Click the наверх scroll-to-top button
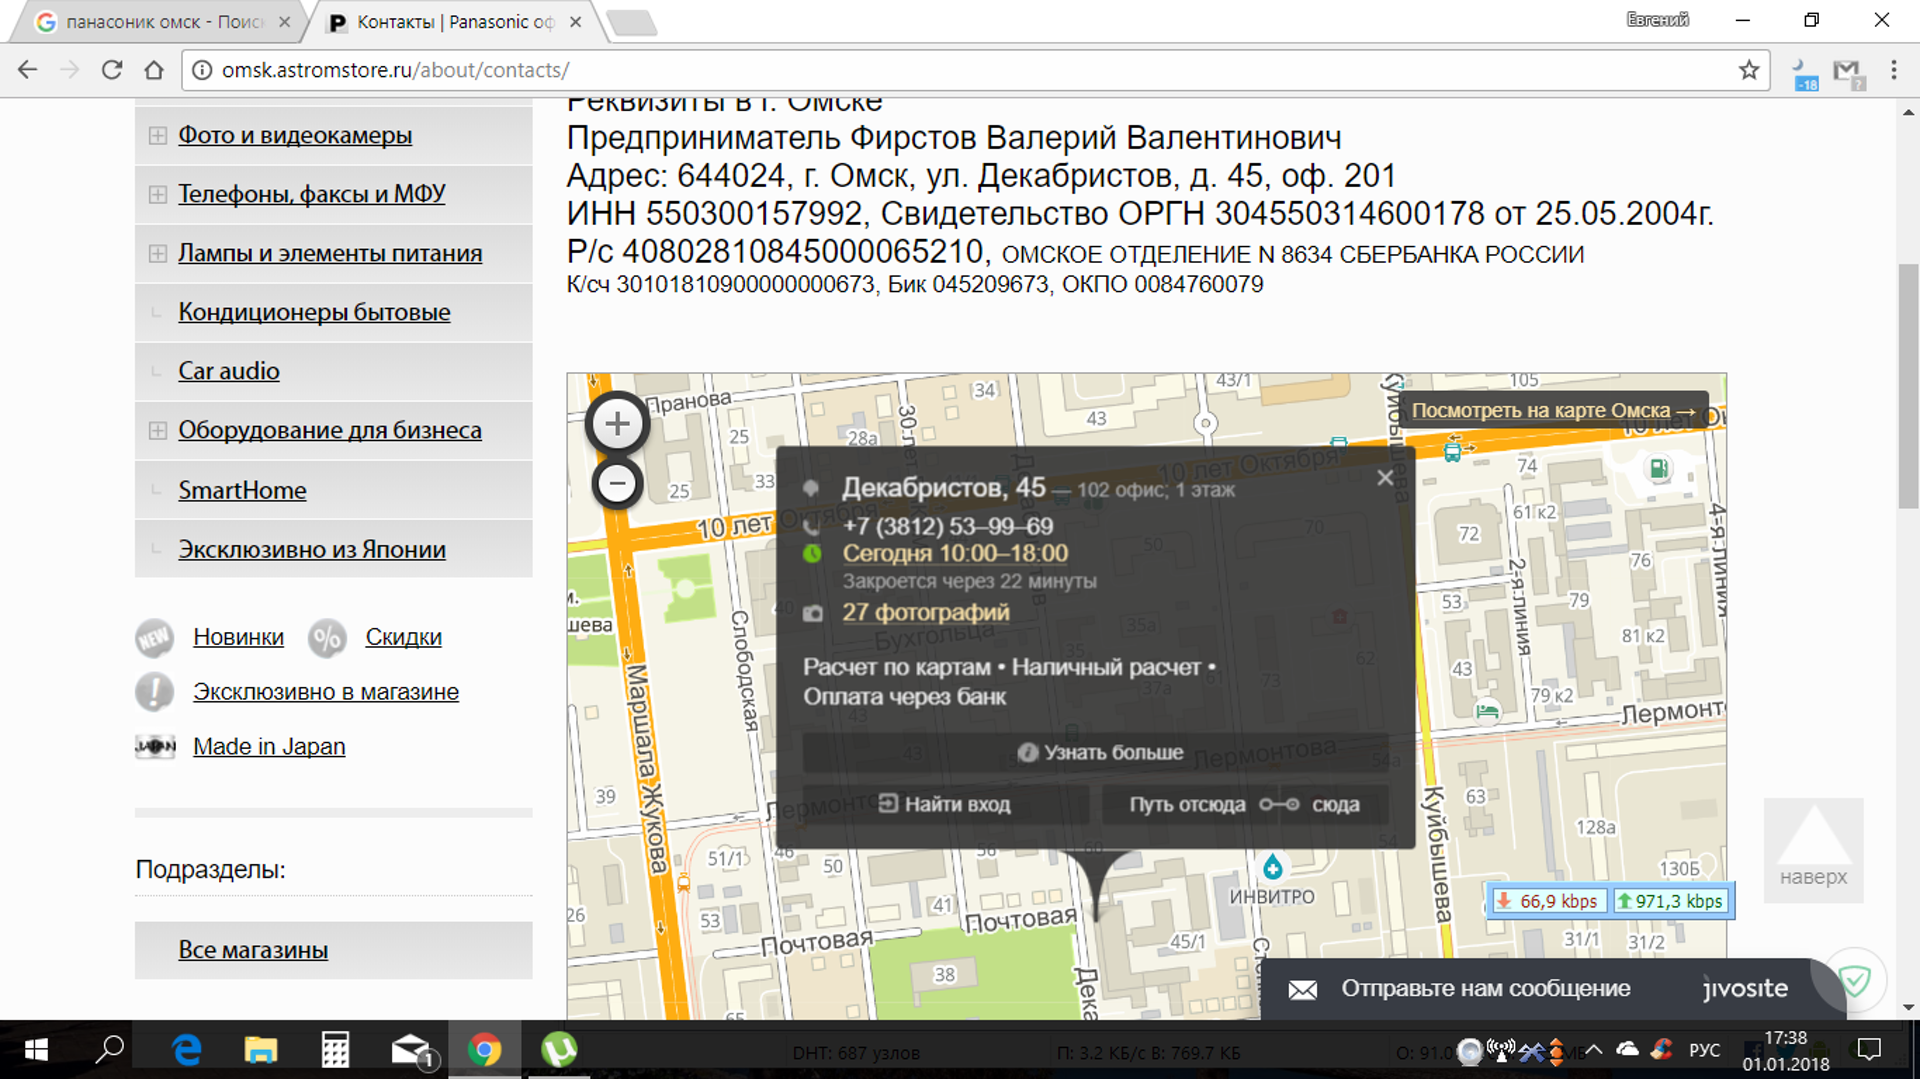This screenshot has width=1920, height=1079. [1813, 850]
